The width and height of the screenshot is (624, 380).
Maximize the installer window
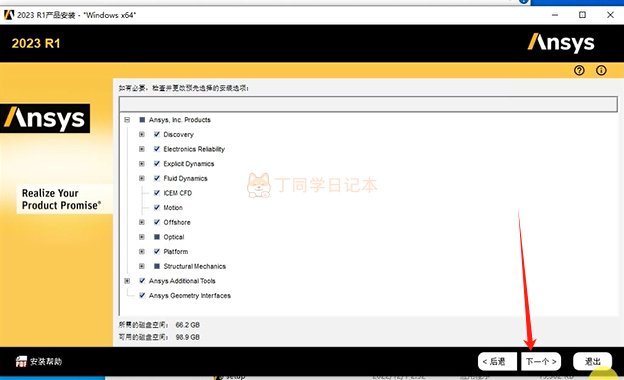(x=582, y=15)
